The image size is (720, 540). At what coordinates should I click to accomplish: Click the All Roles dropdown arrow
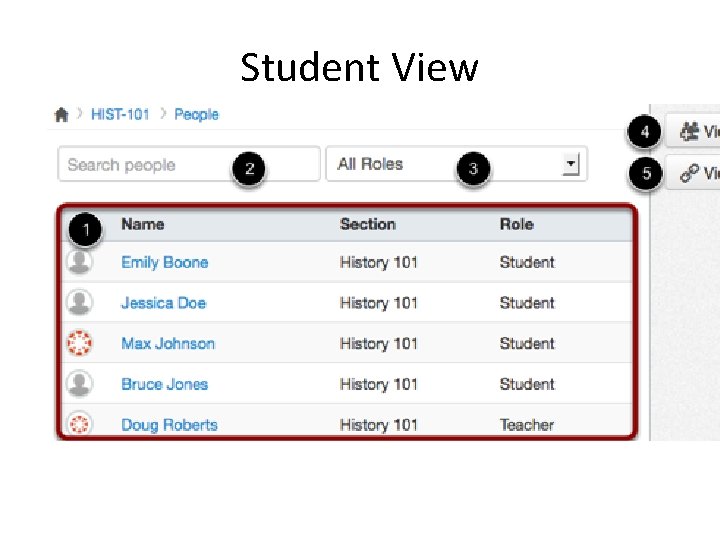pyautogui.click(x=571, y=164)
